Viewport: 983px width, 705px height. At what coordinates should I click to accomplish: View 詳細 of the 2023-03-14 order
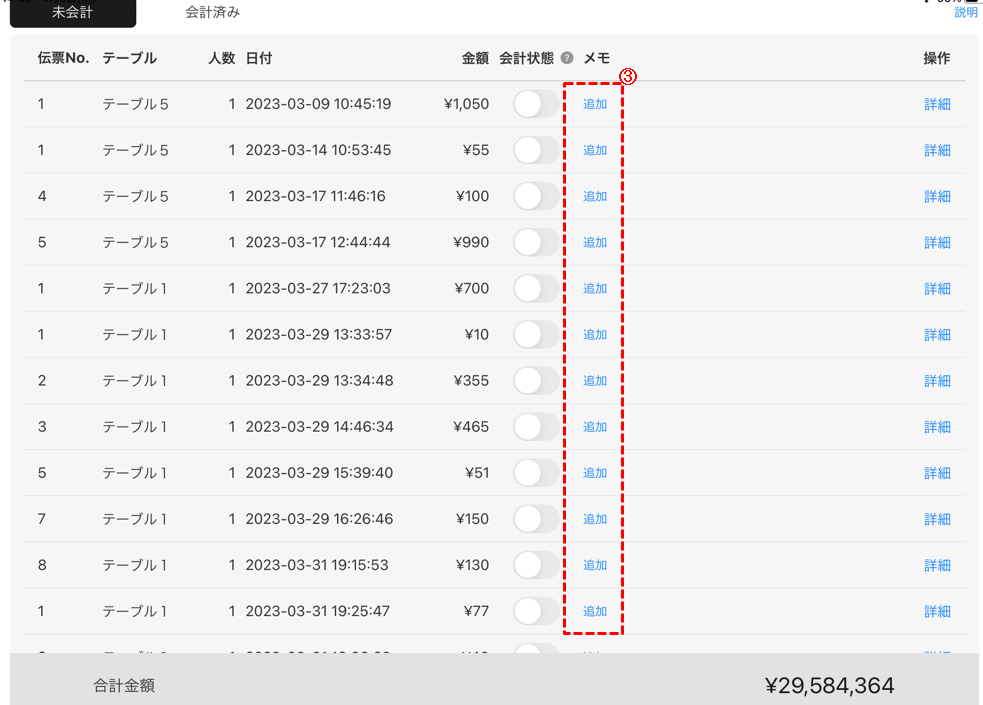coord(937,150)
